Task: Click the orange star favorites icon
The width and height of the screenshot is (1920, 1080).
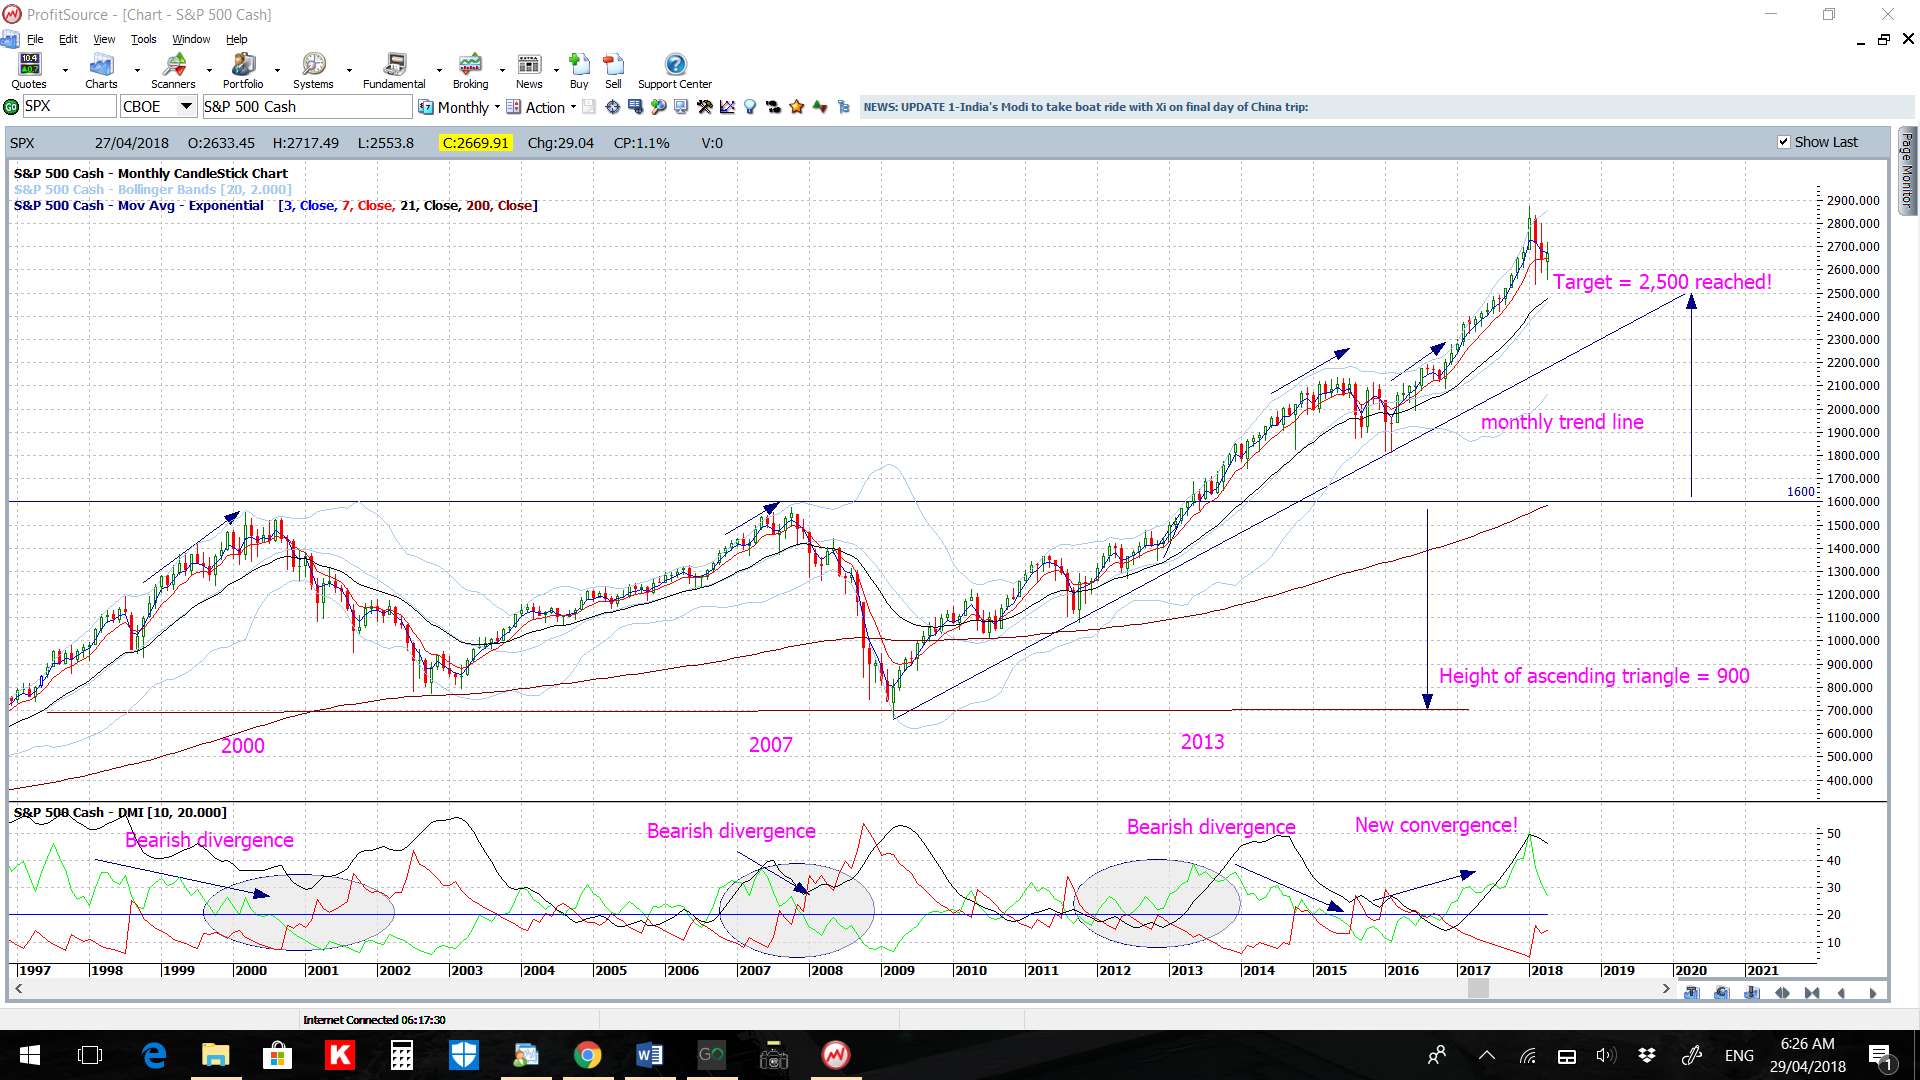Action: tap(797, 107)
